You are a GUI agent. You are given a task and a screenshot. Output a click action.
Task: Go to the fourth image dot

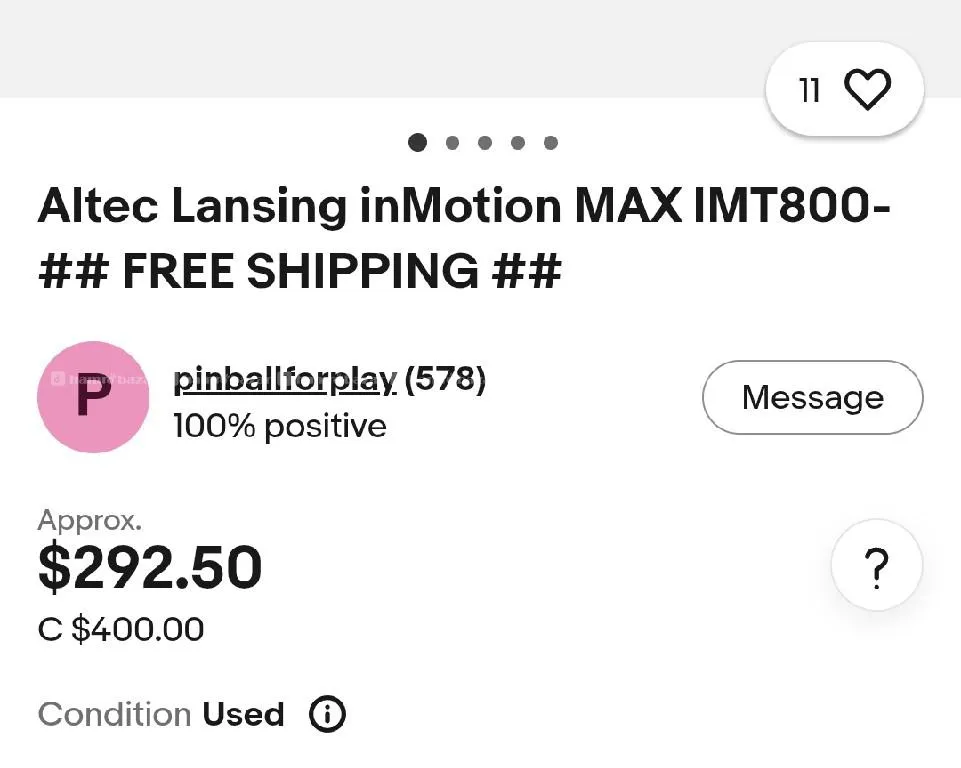pos(518,143)
